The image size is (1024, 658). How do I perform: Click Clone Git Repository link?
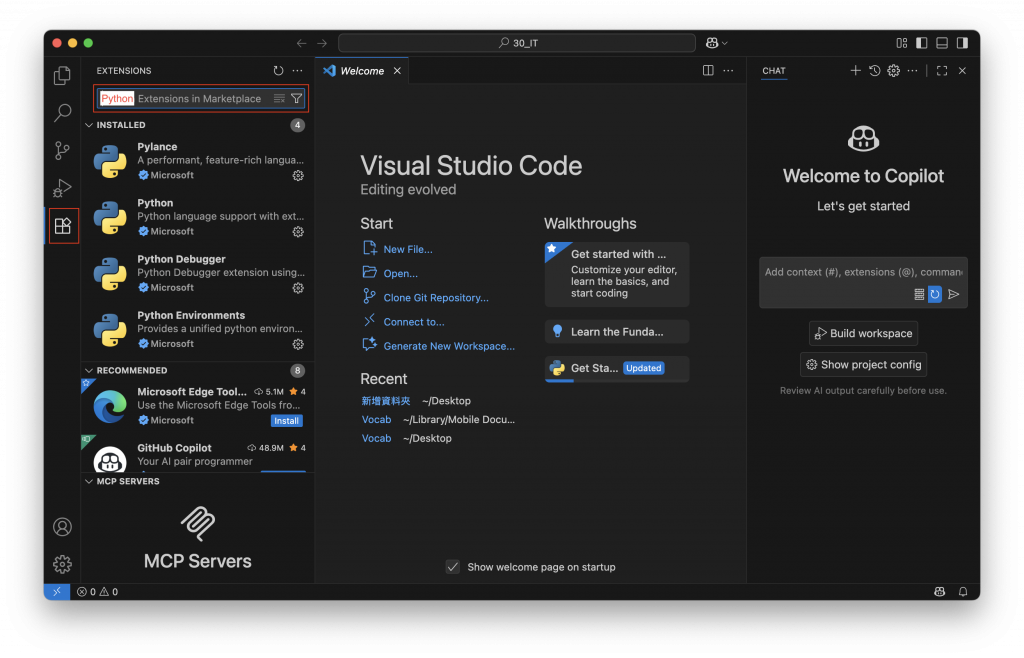click(436, 298)
